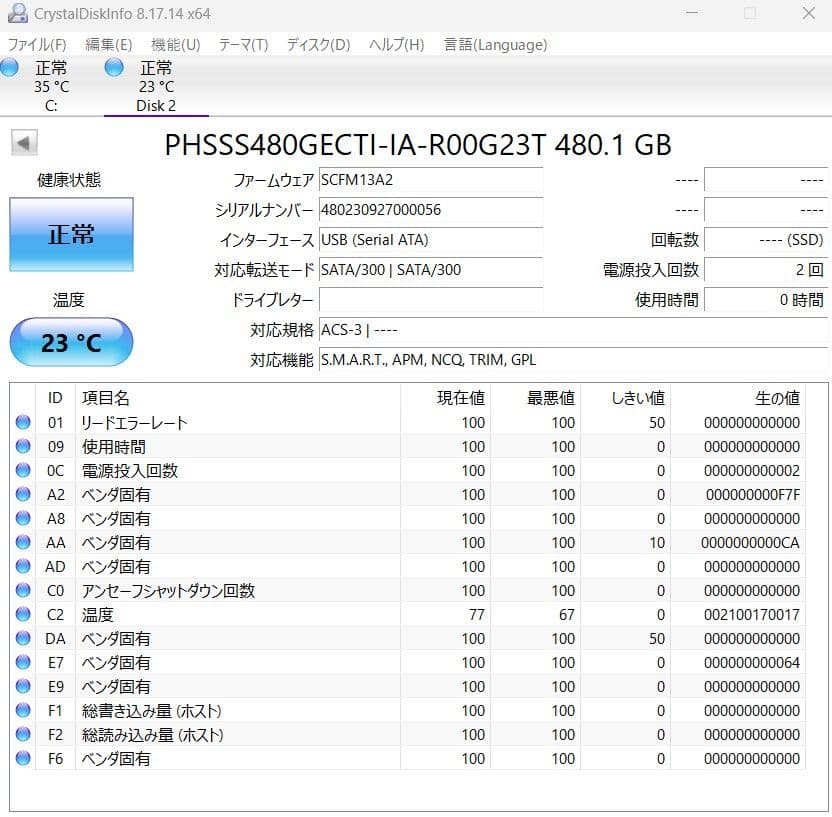Open the ファイル(F) menu
832x817 pixels.
point(37,45)
